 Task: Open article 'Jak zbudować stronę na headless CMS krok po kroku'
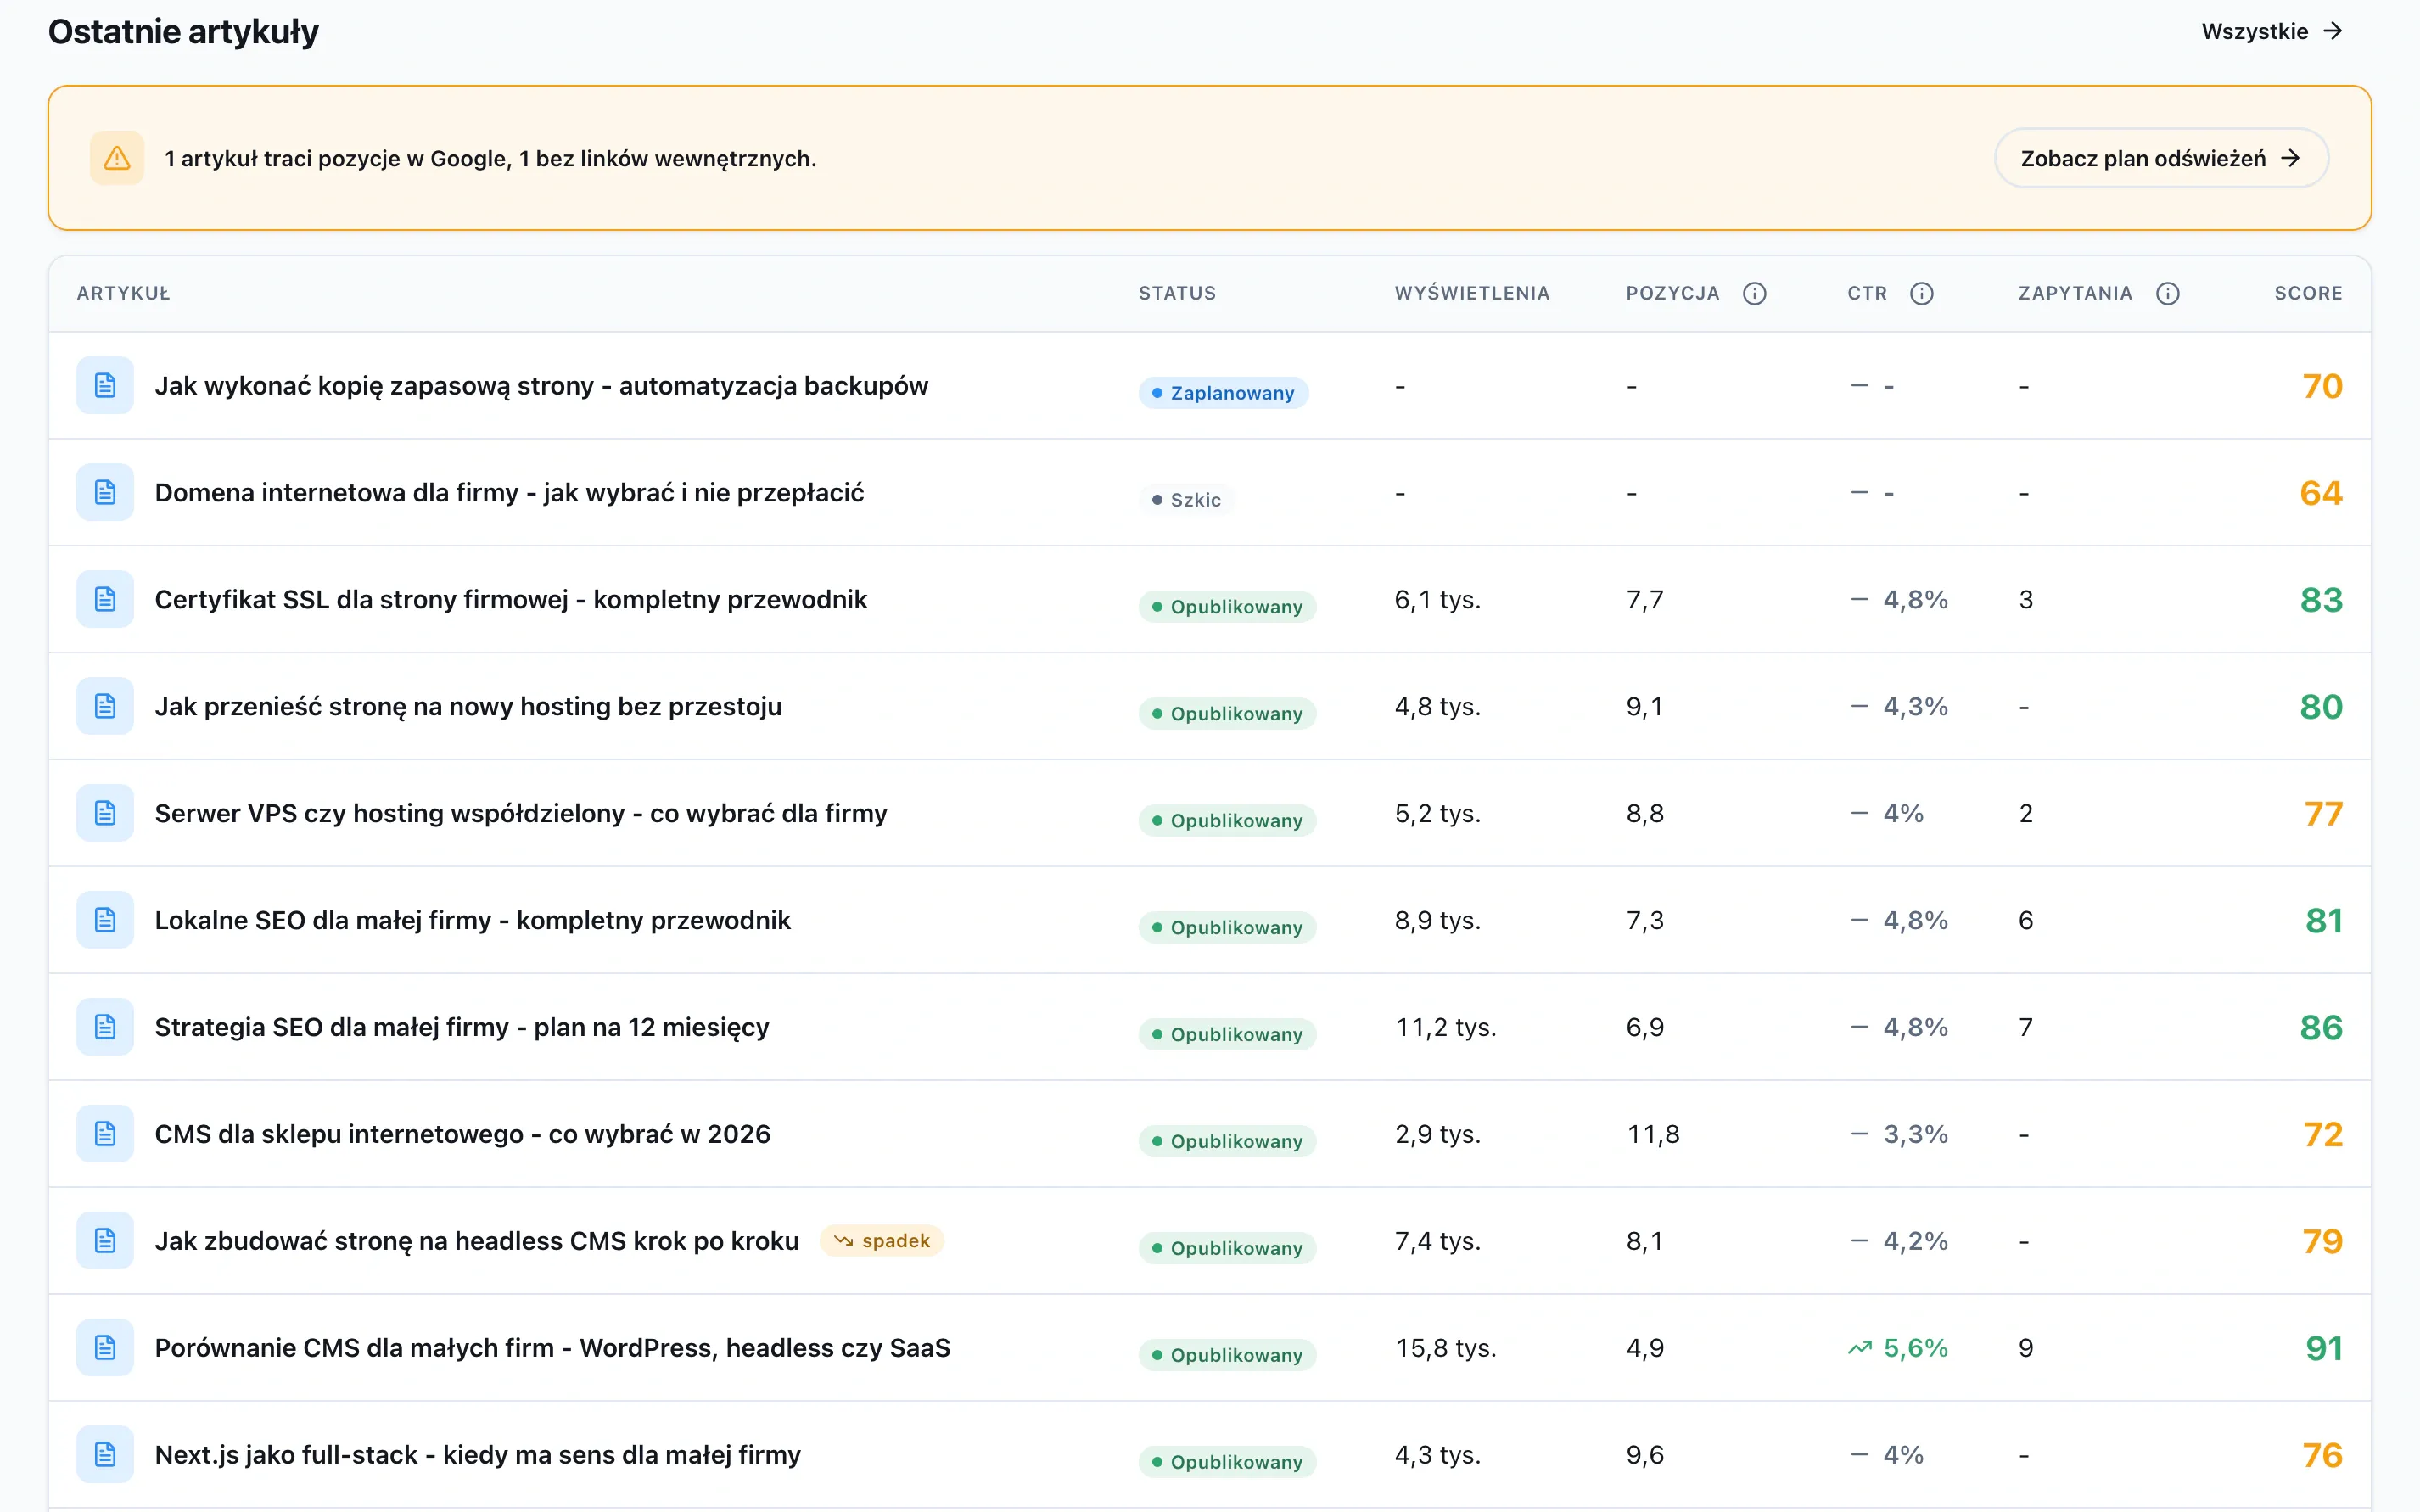pos(477,1242)
